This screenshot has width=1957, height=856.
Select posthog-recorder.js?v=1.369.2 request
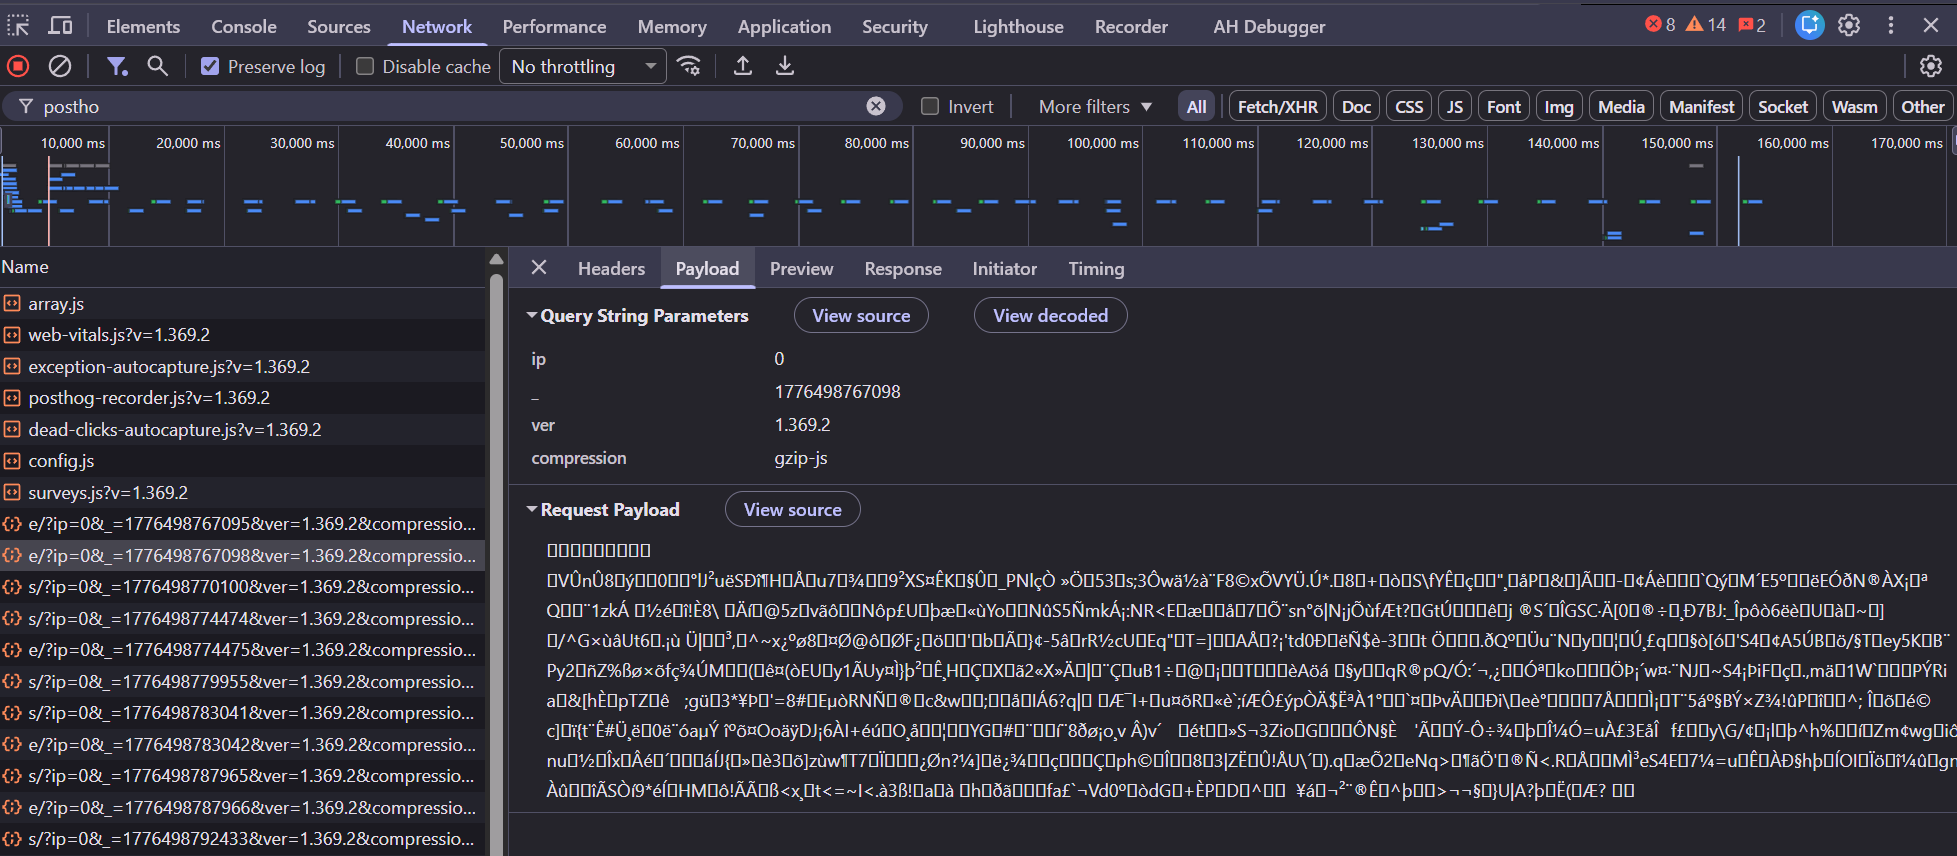click(243, 398)
